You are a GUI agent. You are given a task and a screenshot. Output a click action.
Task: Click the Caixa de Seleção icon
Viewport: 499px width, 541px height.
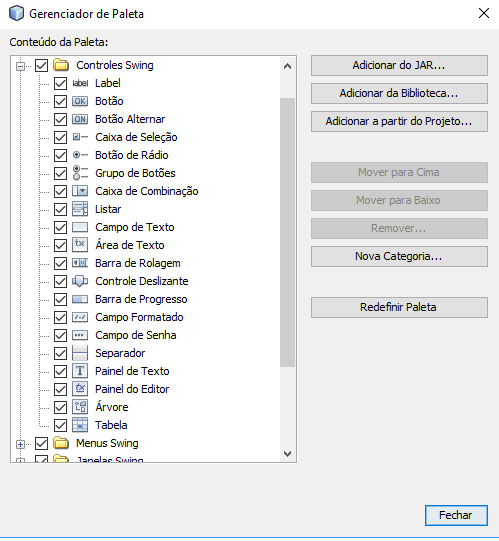80,137
